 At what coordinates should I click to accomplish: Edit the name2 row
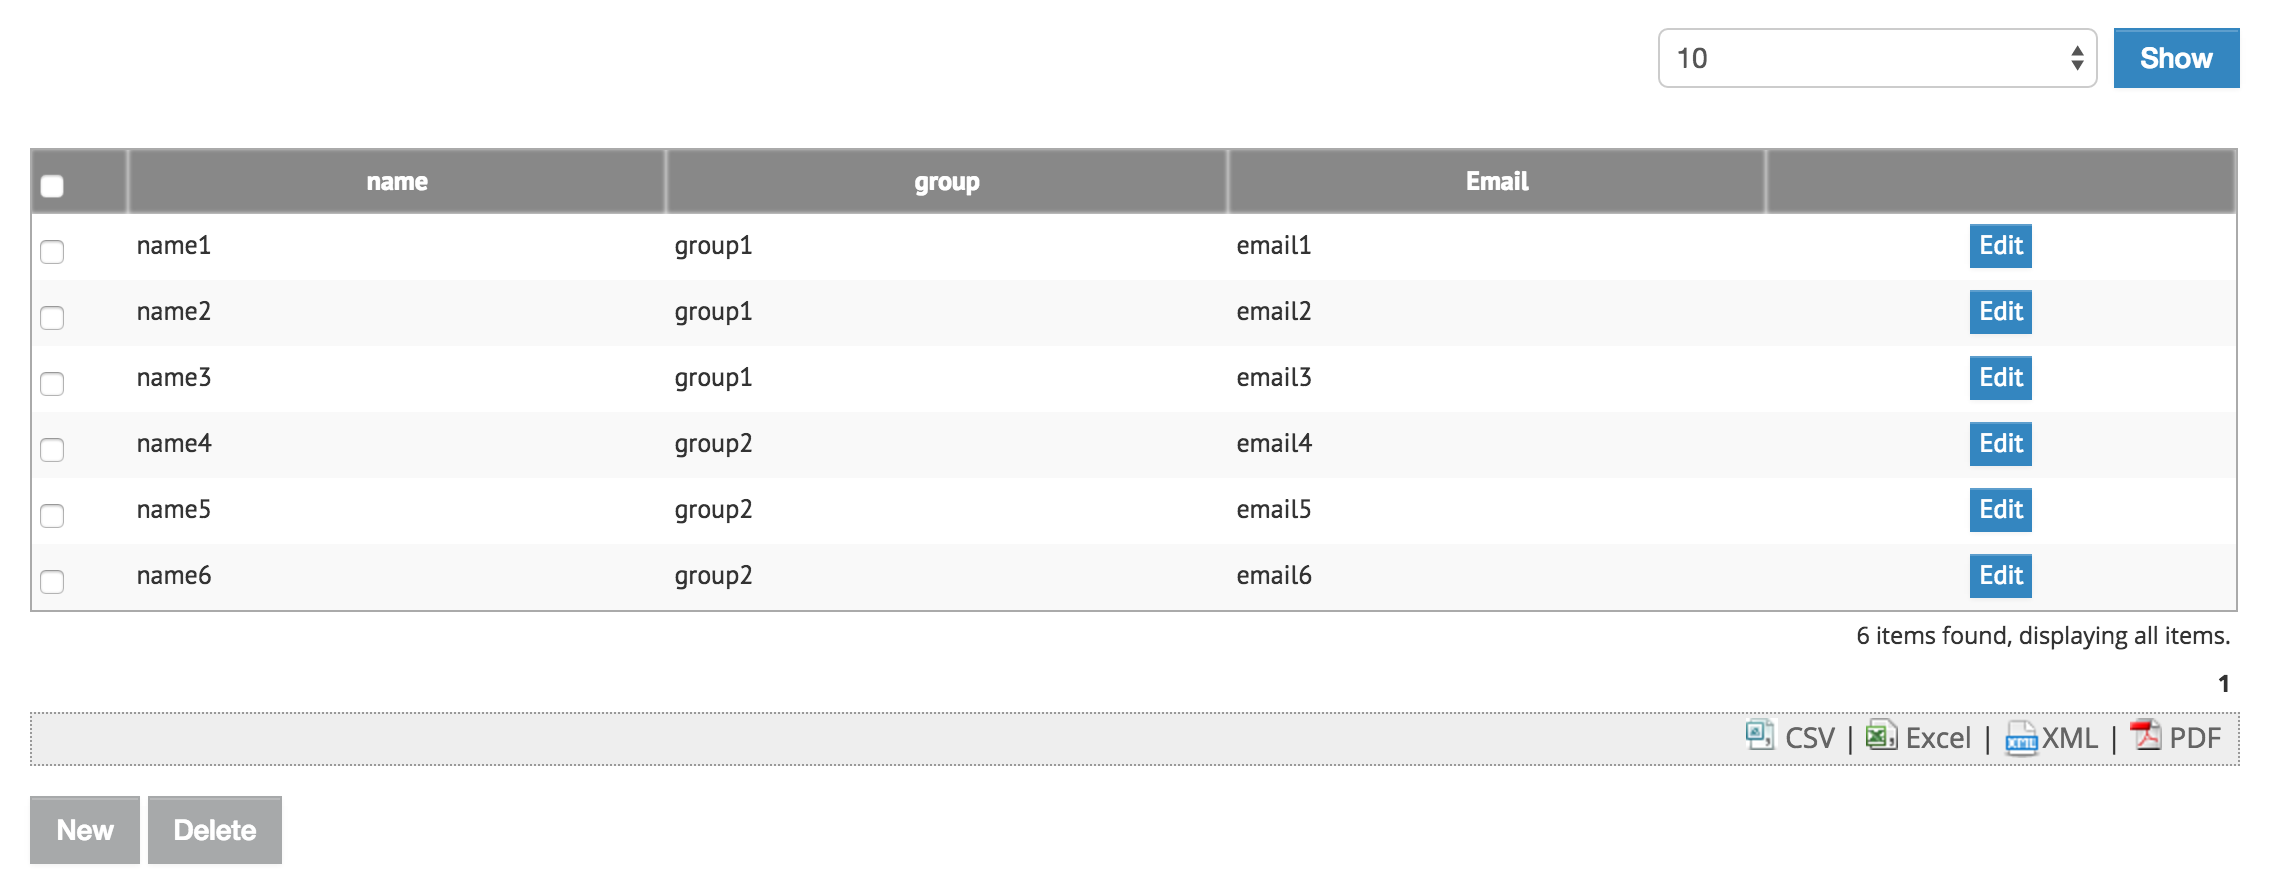(2000, 312)
